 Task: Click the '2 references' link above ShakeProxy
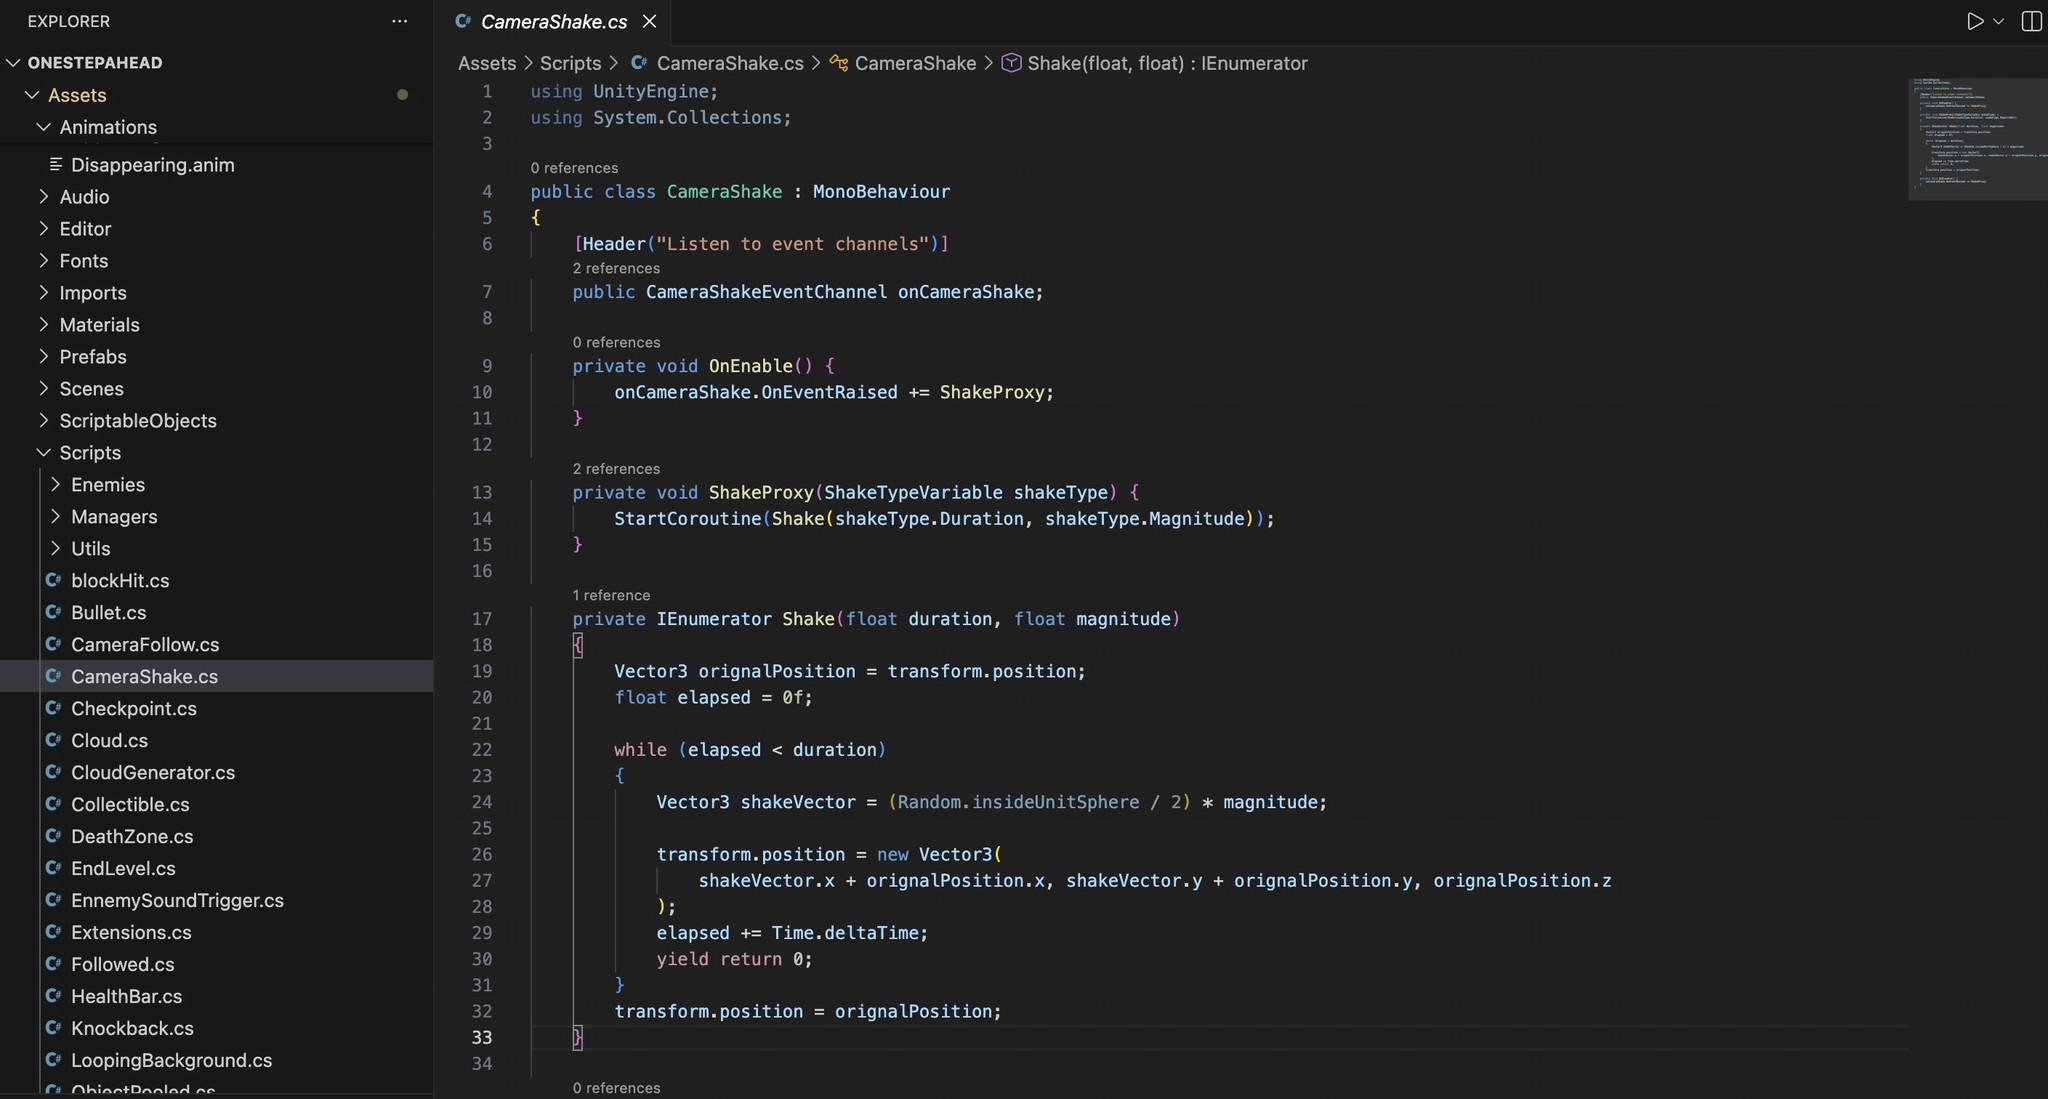616,469
